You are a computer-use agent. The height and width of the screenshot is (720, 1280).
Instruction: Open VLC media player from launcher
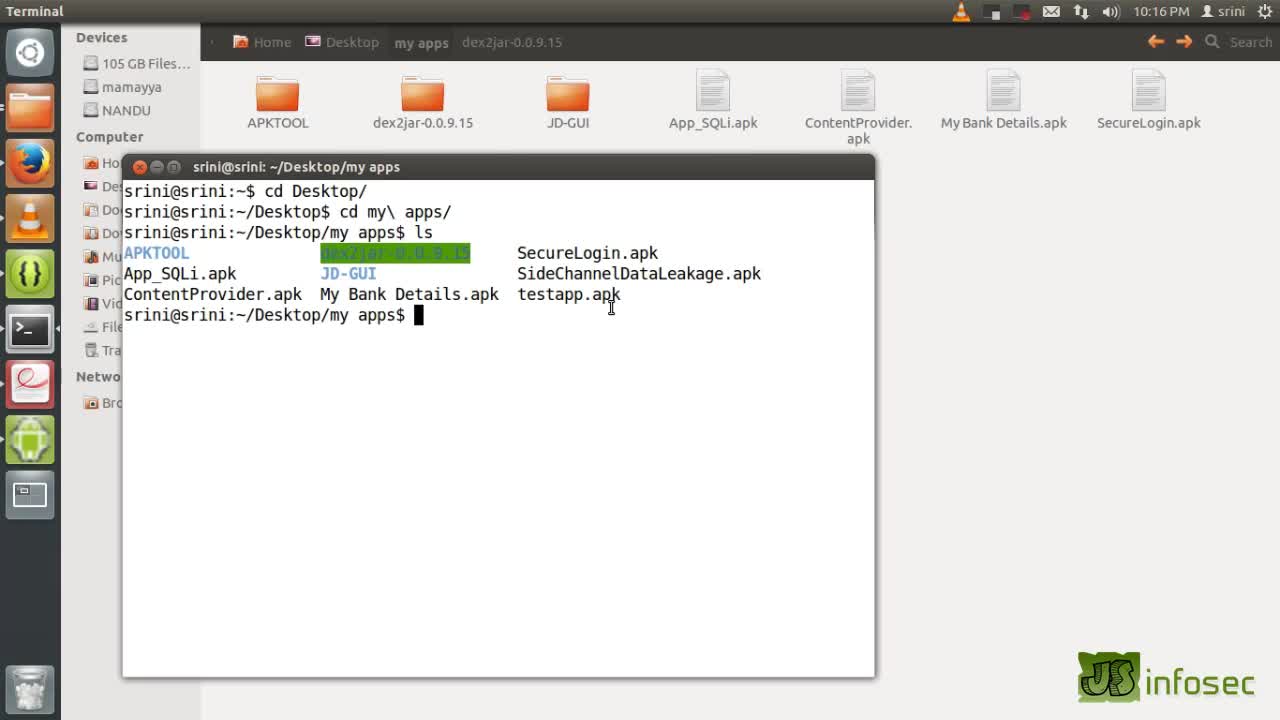(x=30, y=218)
